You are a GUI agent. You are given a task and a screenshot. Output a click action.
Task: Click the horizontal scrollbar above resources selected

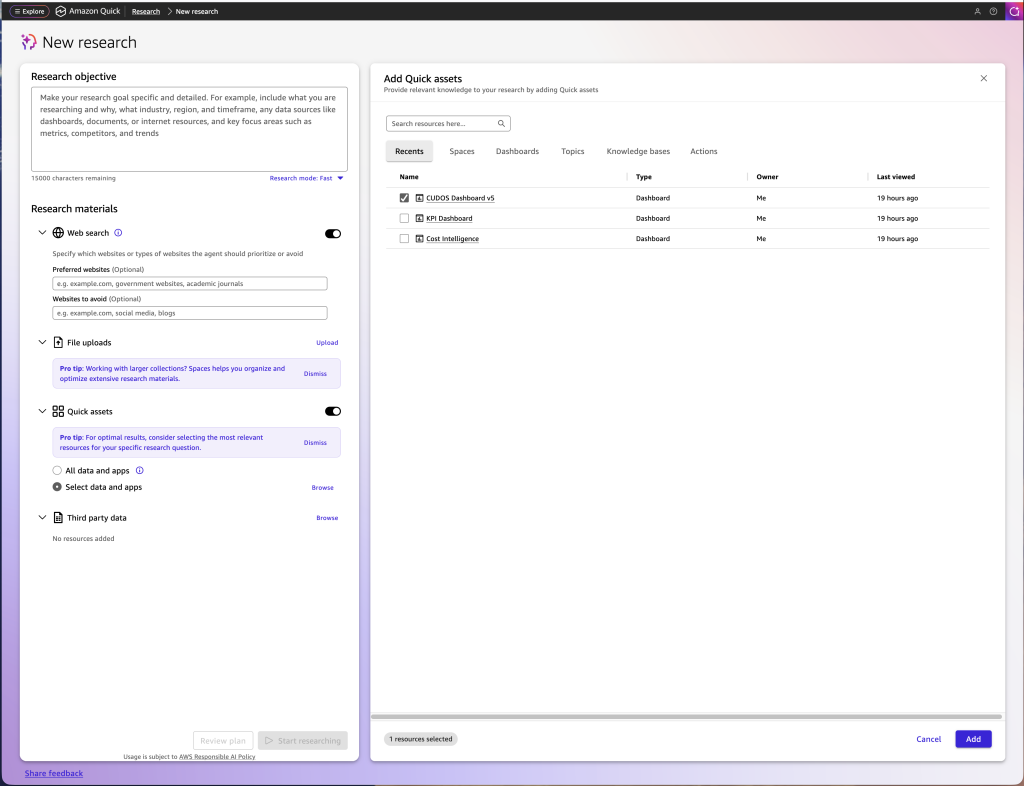686,717
